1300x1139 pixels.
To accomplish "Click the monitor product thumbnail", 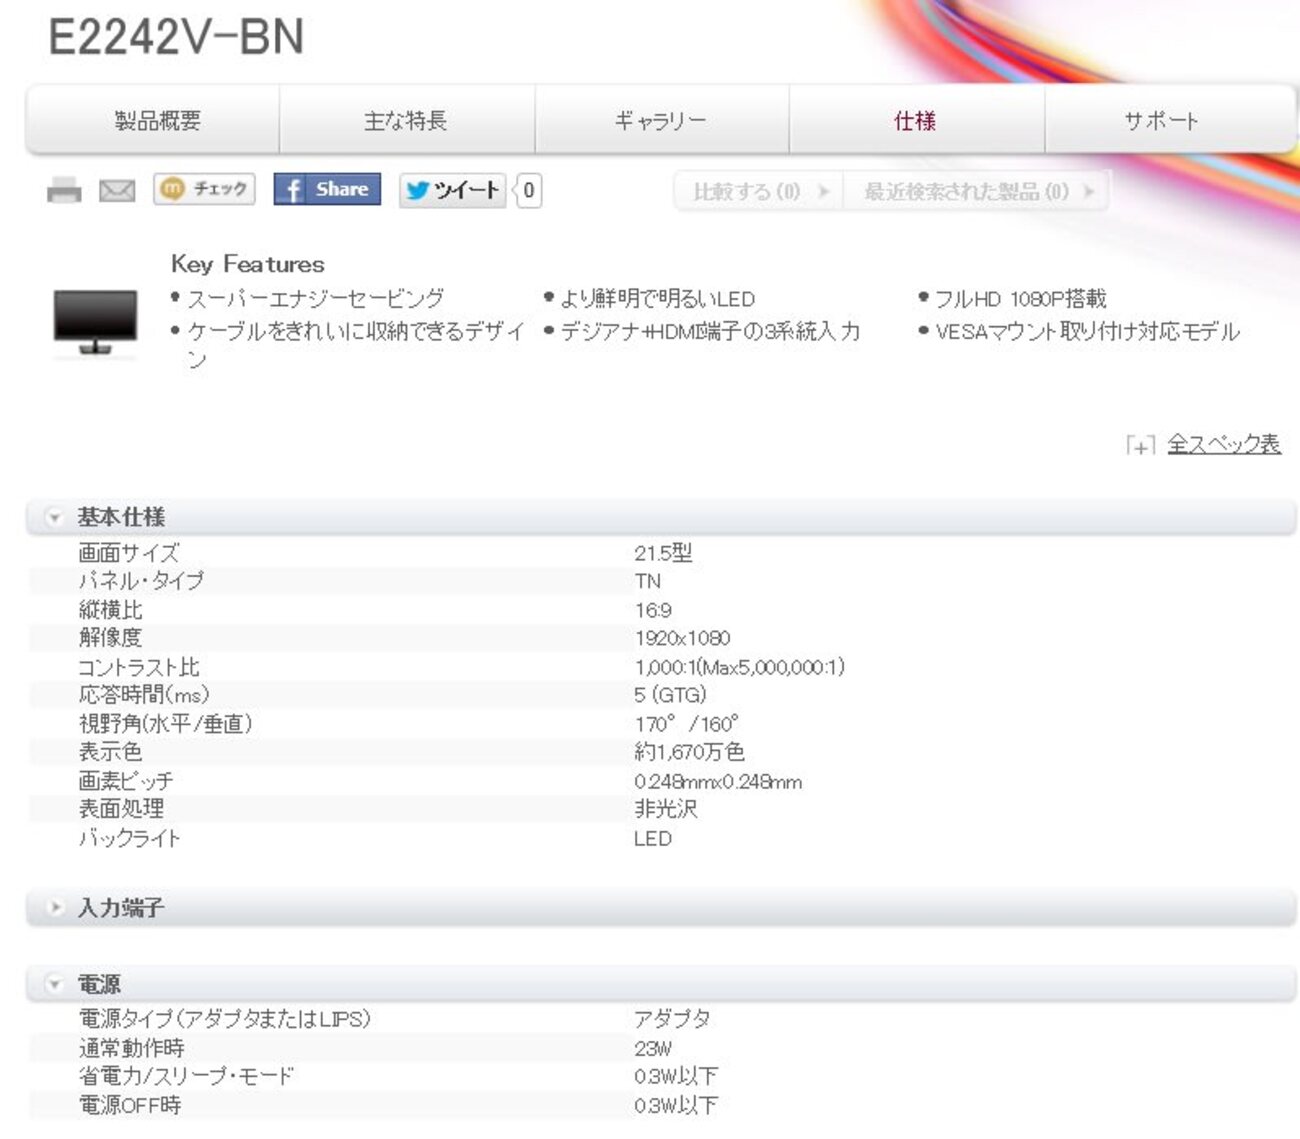I will tap(95, 321).
